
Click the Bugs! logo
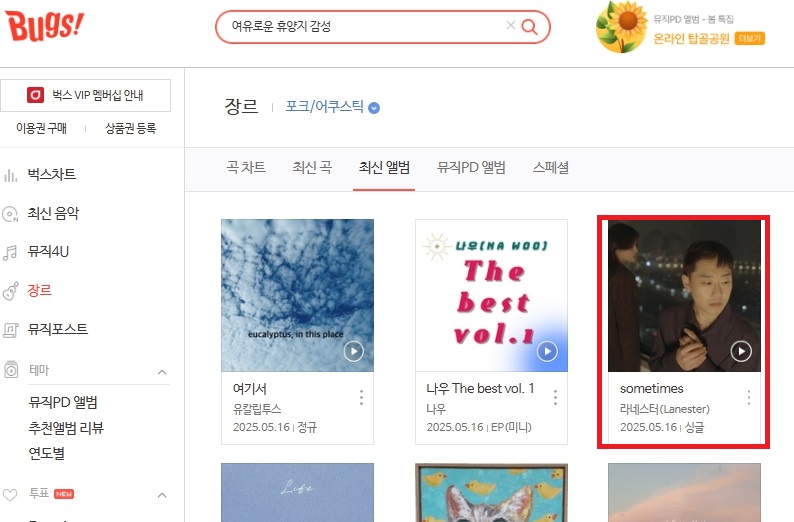(45, 25)
